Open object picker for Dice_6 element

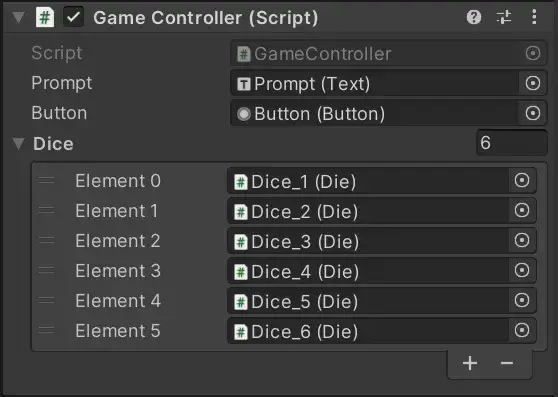(x=522, y=330)
